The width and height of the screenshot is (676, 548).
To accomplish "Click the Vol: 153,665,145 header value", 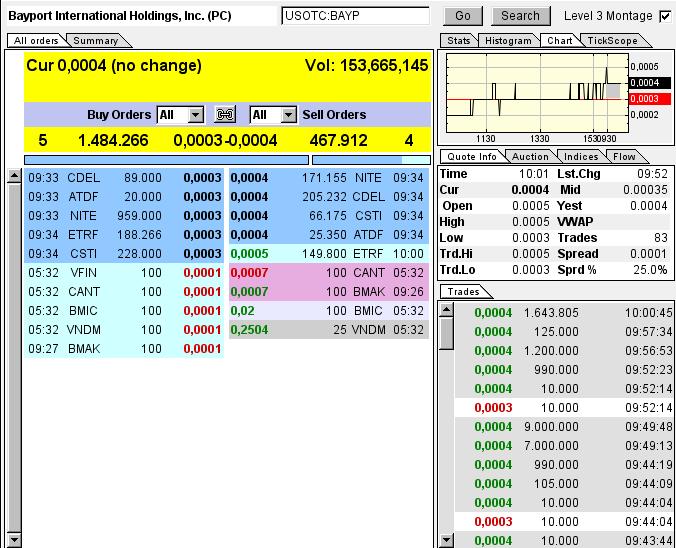I will pos(366,66).
